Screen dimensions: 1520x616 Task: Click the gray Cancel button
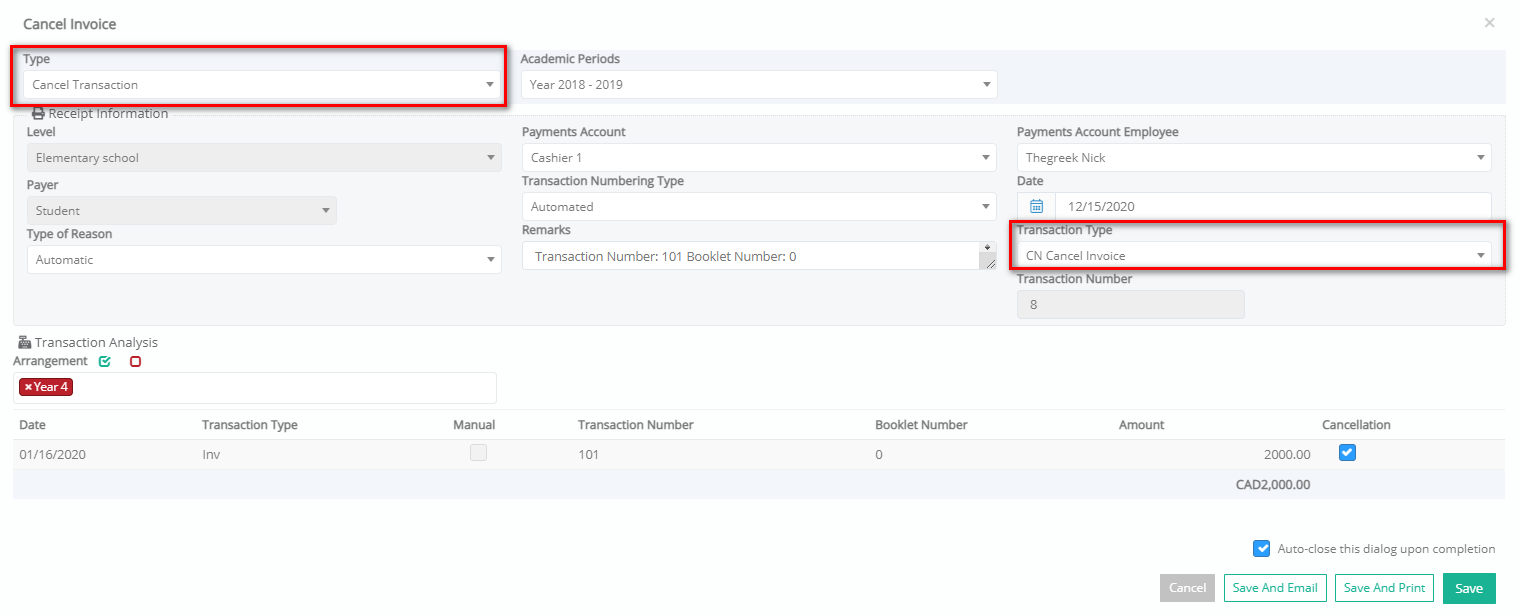(x=1187, y=588)
